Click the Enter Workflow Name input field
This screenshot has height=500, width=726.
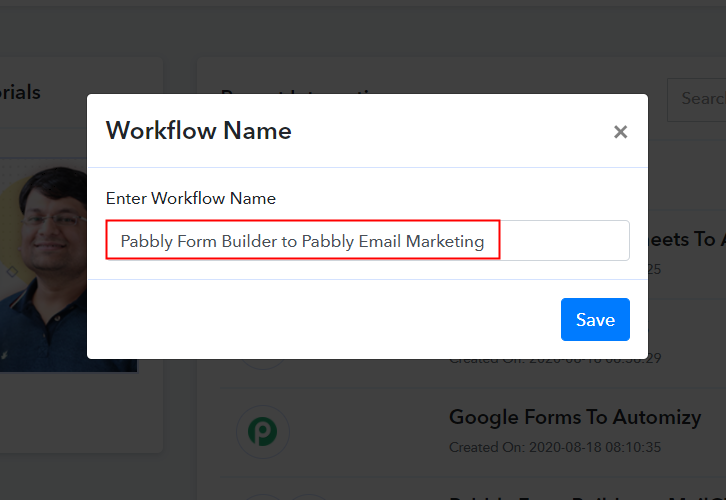tap(368, 240)
